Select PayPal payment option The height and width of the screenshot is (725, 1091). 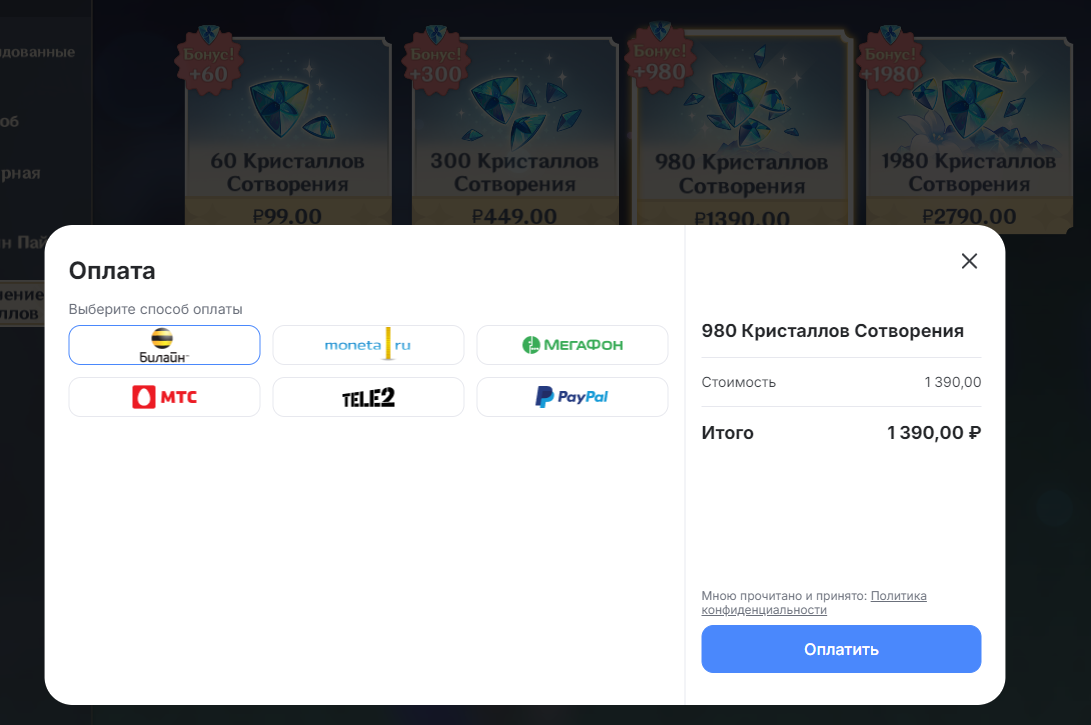[572, 397]
